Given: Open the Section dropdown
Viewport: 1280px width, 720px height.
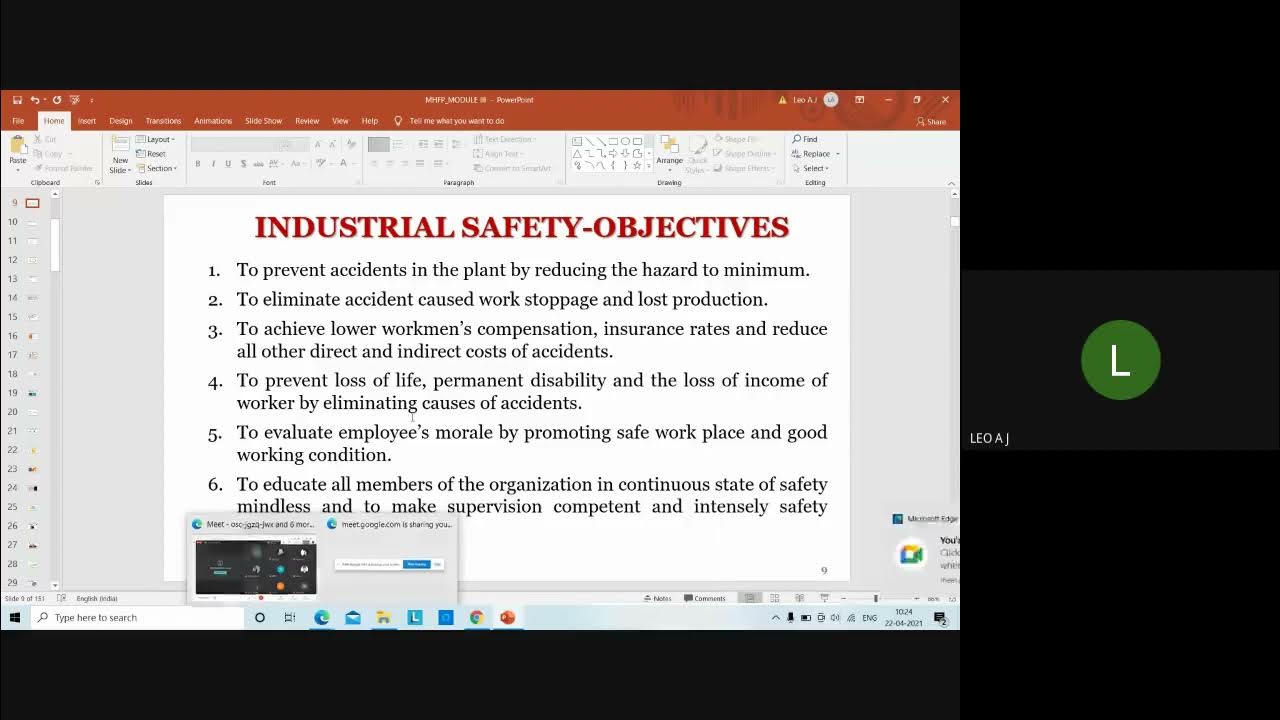Looking at the screenshot, I should (156, 168).
